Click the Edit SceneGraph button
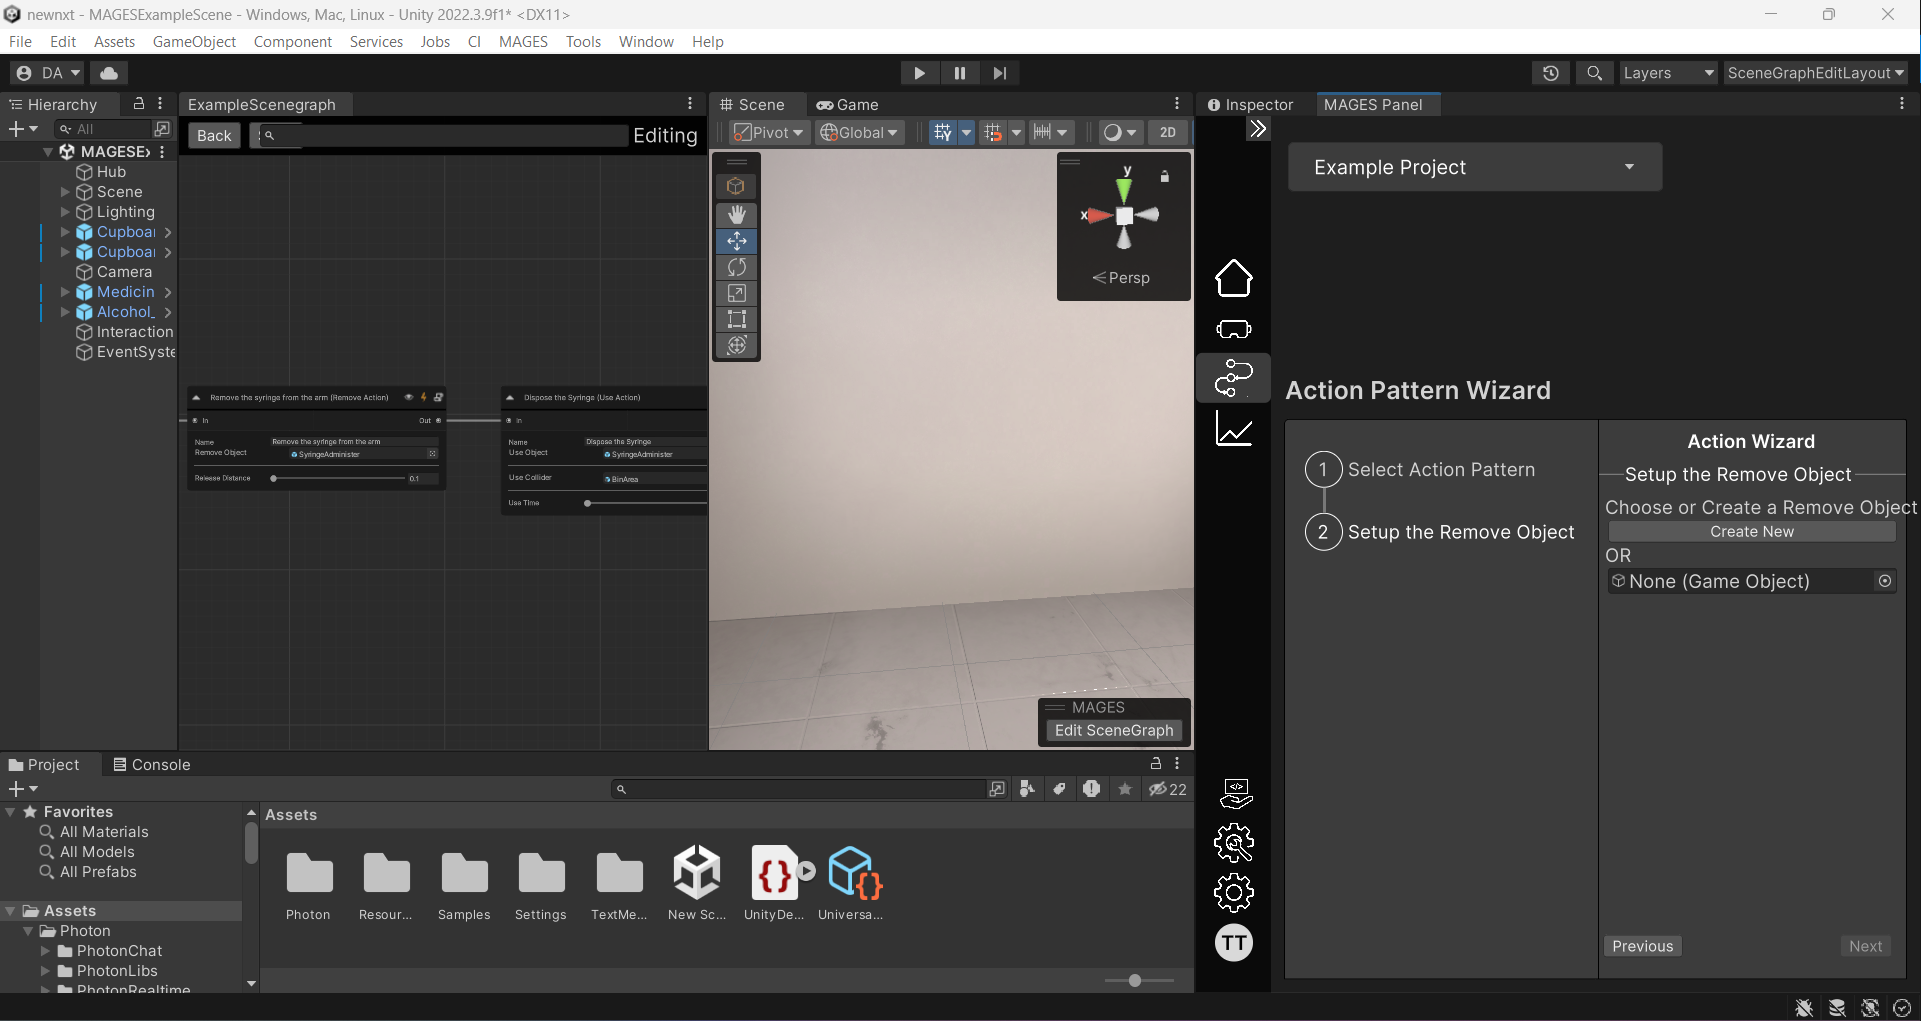Image resolution: width=1921 pixels, height=1021 pixels. pos(1114,730)
